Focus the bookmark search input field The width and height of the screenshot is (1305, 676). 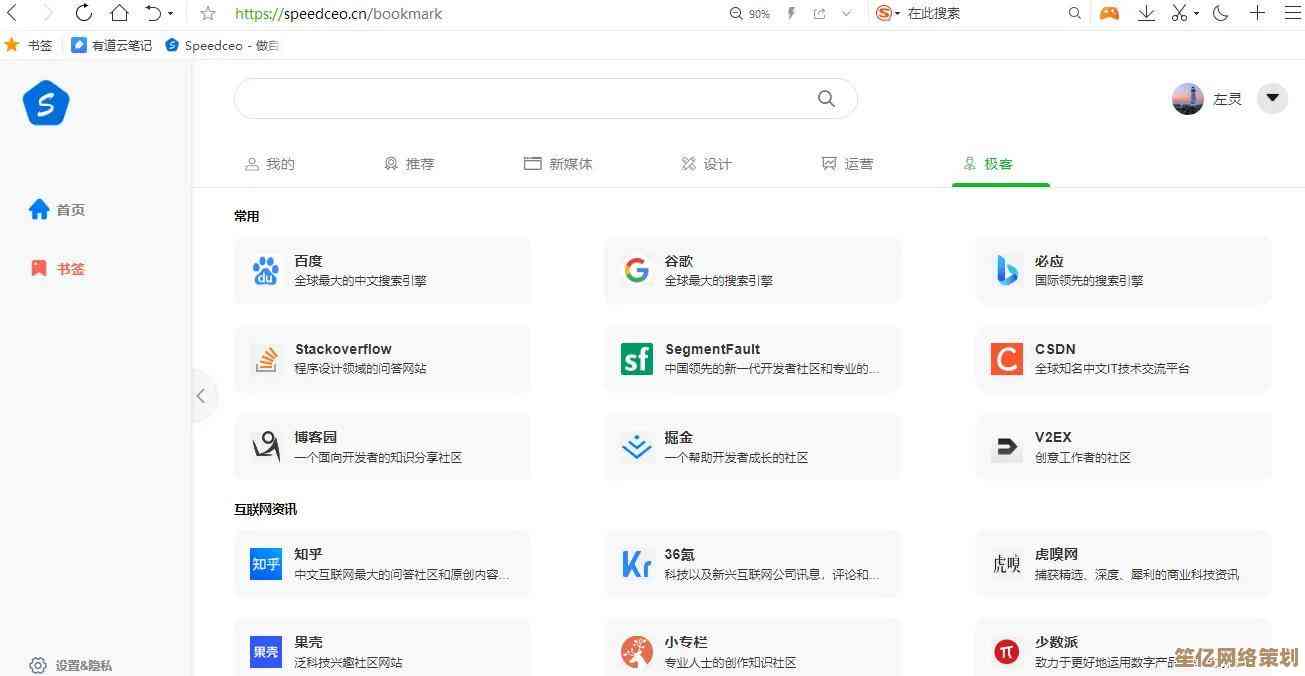[520, 99]
